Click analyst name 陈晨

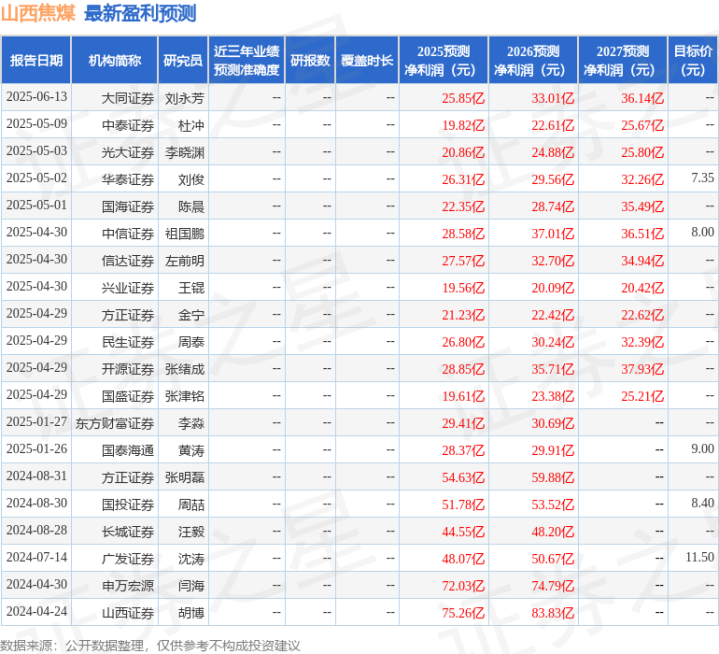click(x=191, y=207)
